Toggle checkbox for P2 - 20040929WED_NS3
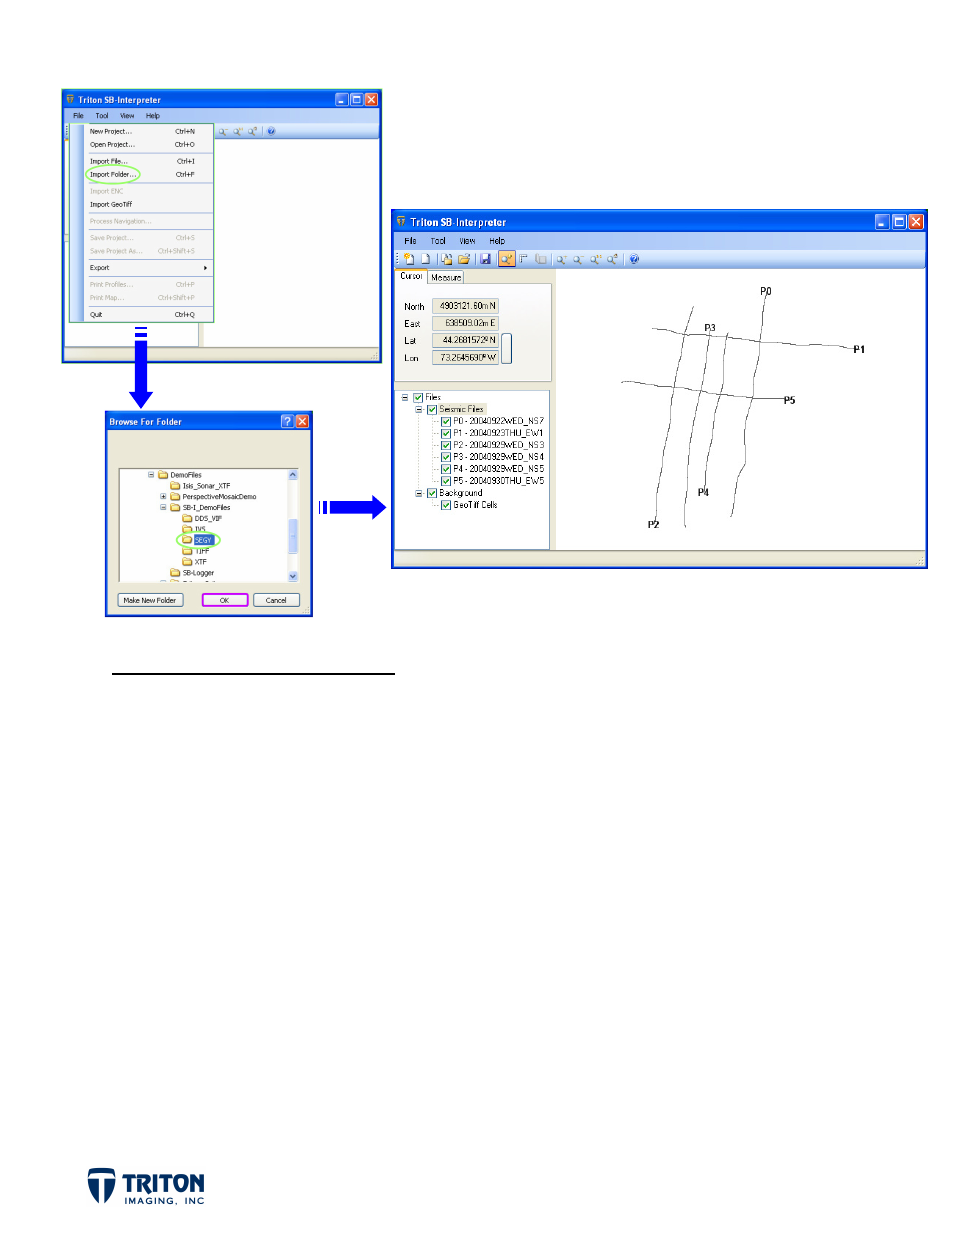 click(446, 445)
